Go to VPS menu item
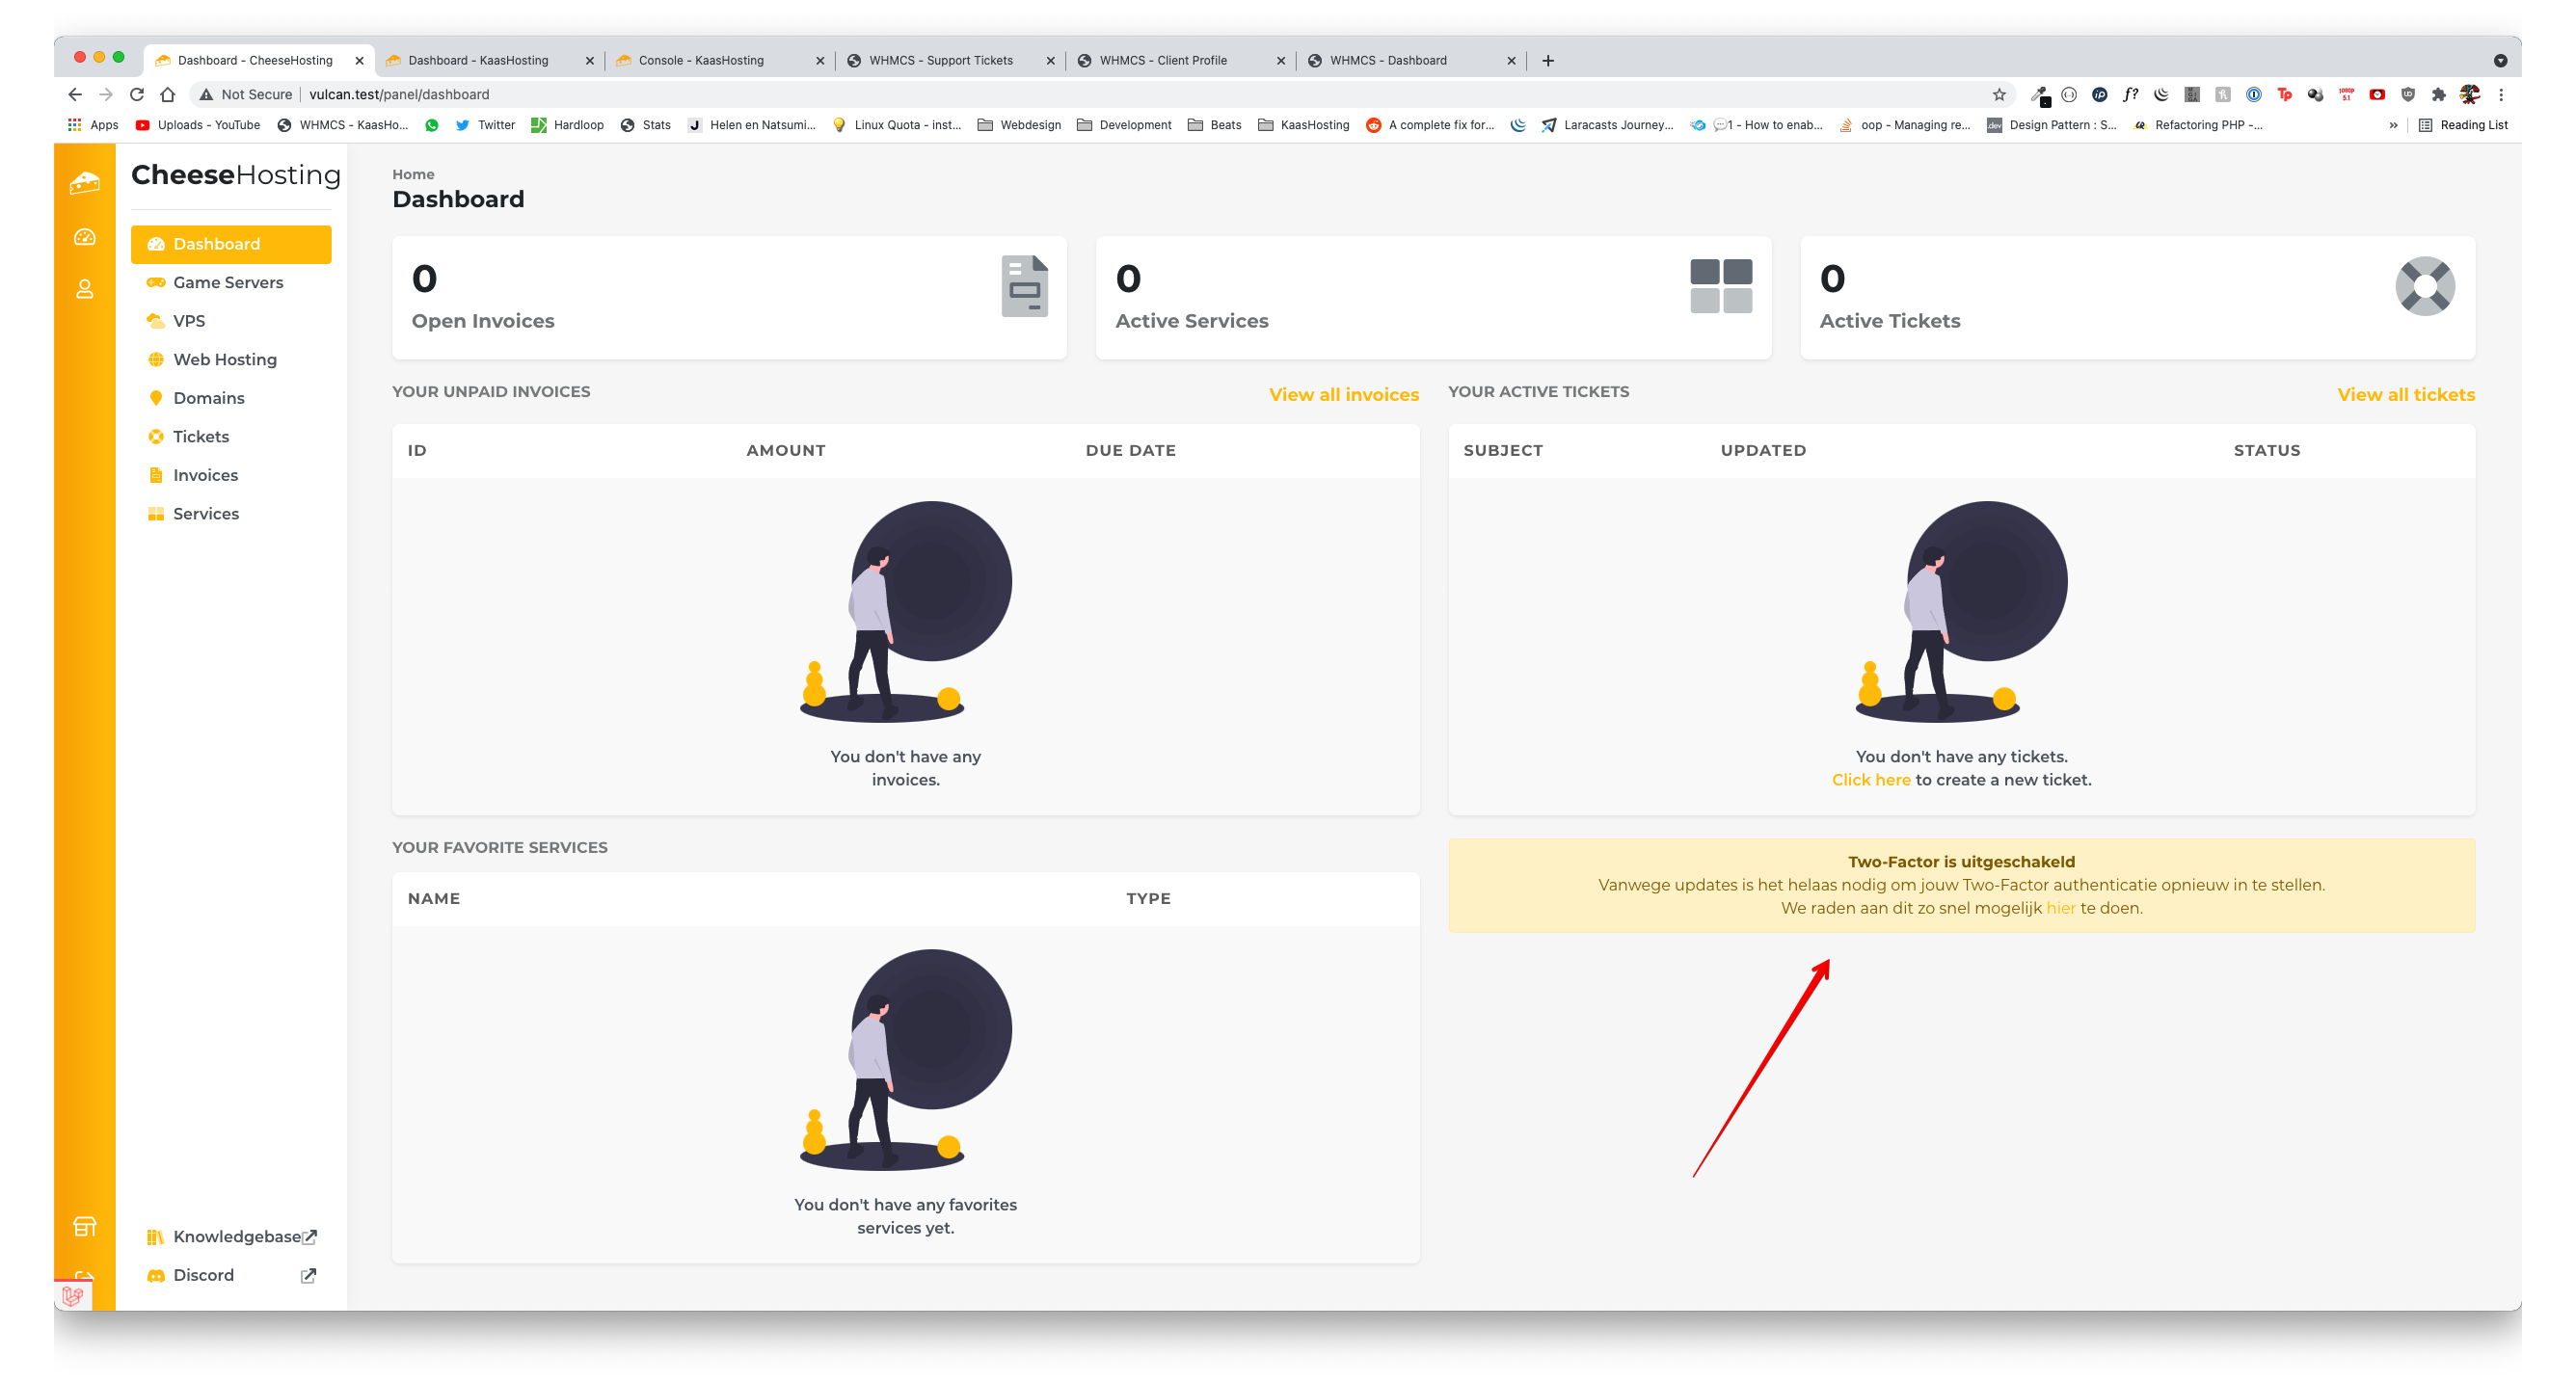The width and height of the screenshot is (2576, 1382). pyautogui.click(x=189, y=321)
